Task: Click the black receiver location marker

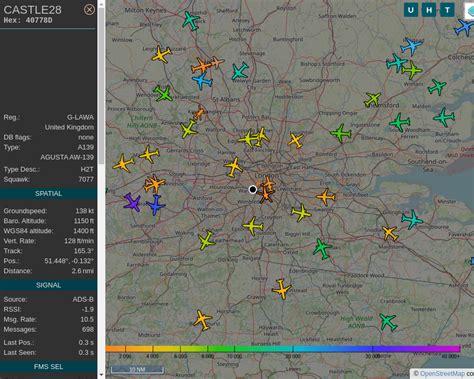Action: (x=253, y=190)
